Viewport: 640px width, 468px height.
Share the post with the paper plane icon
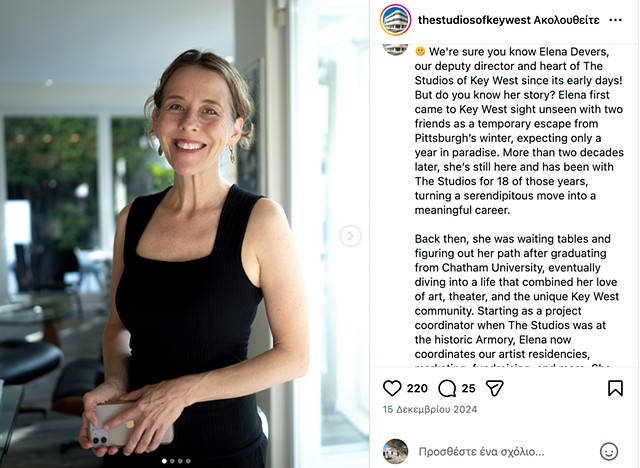point(494,388)
